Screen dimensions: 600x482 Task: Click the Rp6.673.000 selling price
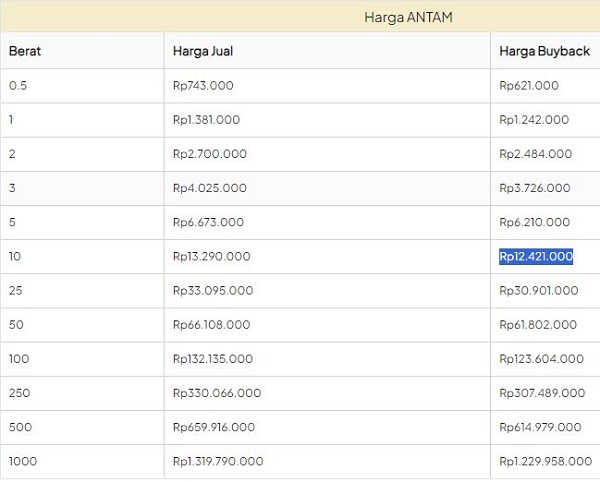click(x=208, y=222)
